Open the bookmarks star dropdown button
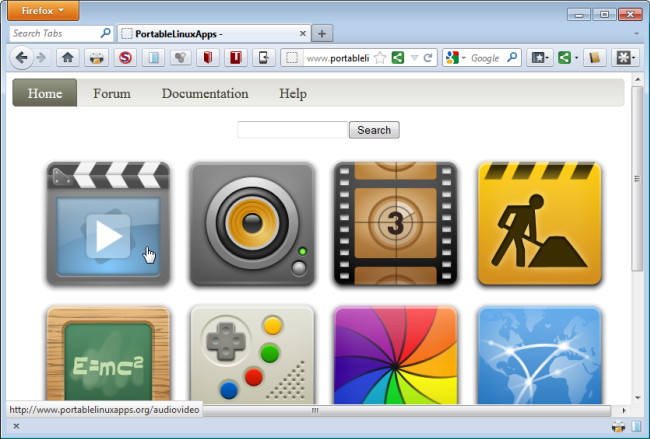 pos(540,58)
